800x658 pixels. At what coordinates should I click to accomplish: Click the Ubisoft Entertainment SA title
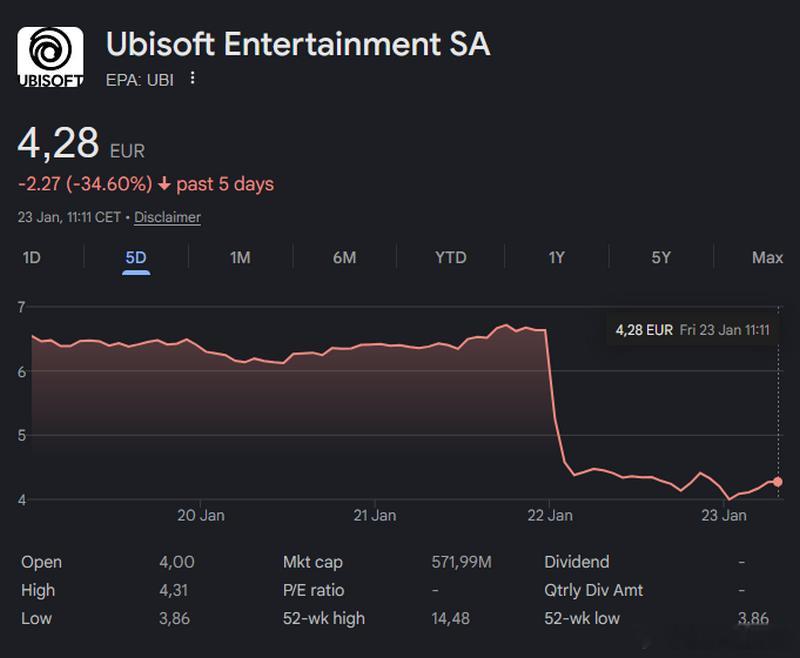click(x=298, y=45)
